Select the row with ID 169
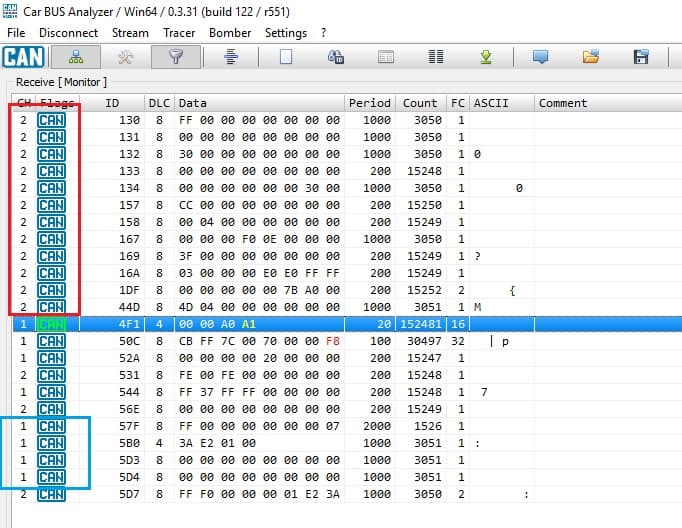This screenshot has height=528, width=682. (347, 256)
